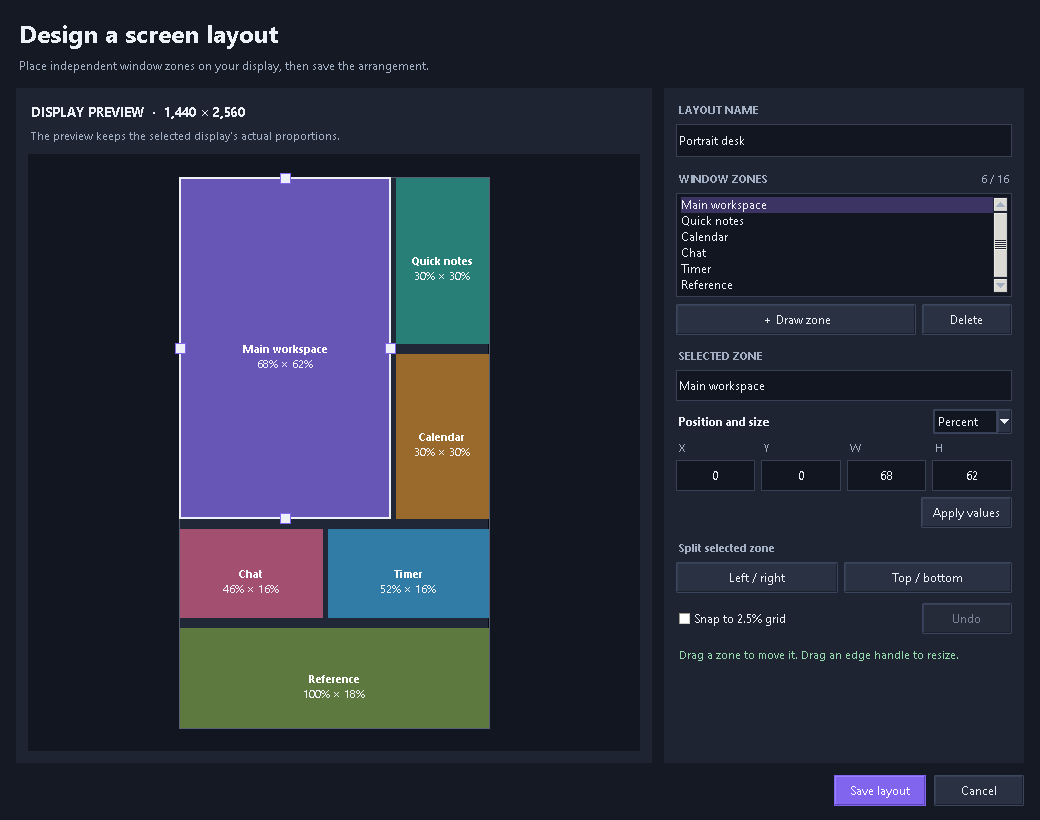Screen dimensions: 1040x820
Task: Apply values for position and size
Action: pyautogui.click(x=966, y=513)
